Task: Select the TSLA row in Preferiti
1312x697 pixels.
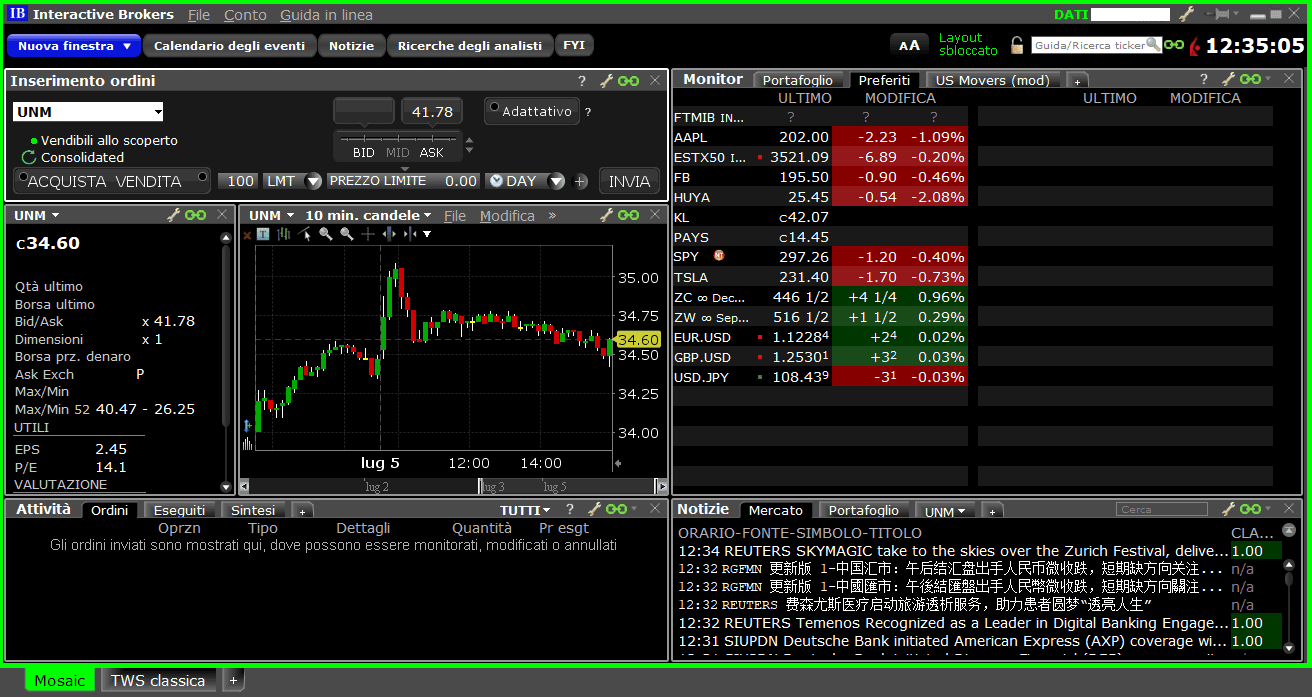Action: click(820, 277)
